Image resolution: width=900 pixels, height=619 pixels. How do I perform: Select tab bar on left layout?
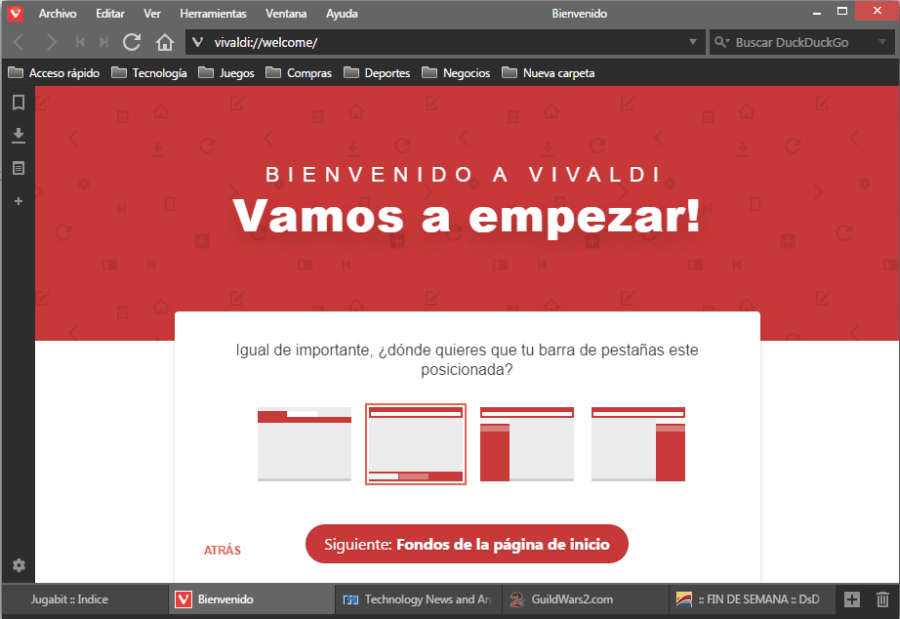click(x=527, y=444)
